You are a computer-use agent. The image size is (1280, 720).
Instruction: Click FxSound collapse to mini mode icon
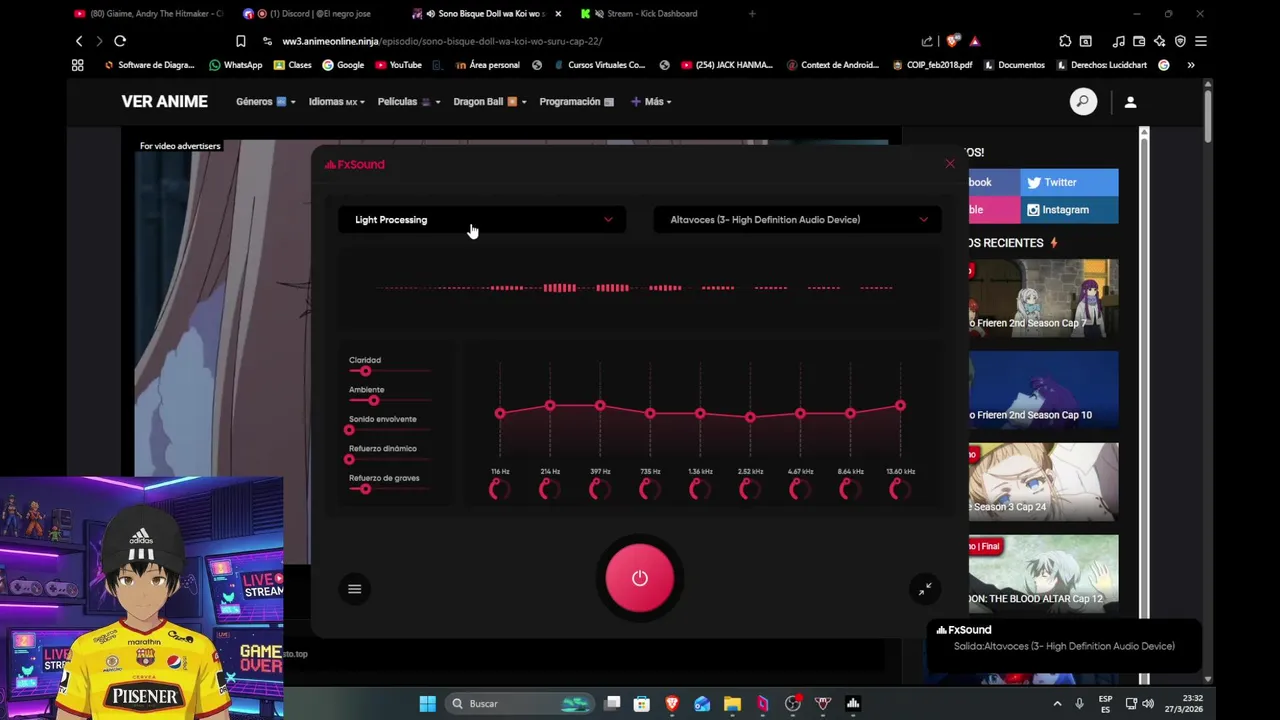coord(925,589)
